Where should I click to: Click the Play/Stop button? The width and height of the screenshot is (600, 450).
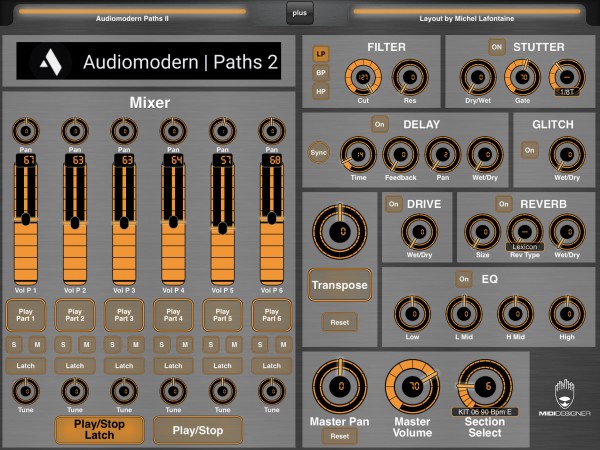(198, 430)
